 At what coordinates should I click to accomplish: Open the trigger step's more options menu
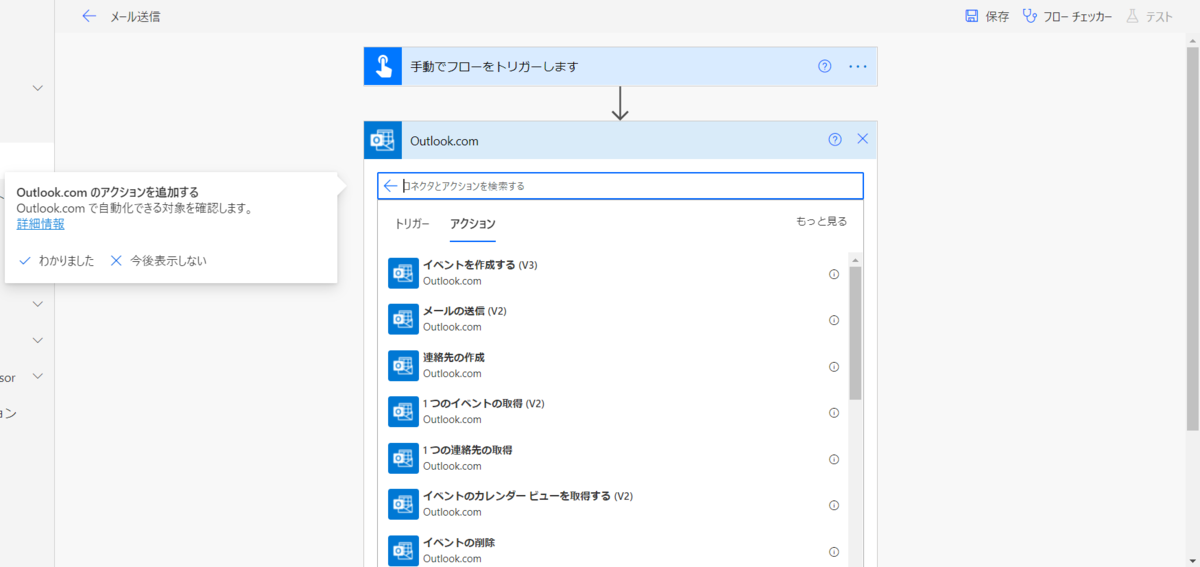[x=858, y=66]
